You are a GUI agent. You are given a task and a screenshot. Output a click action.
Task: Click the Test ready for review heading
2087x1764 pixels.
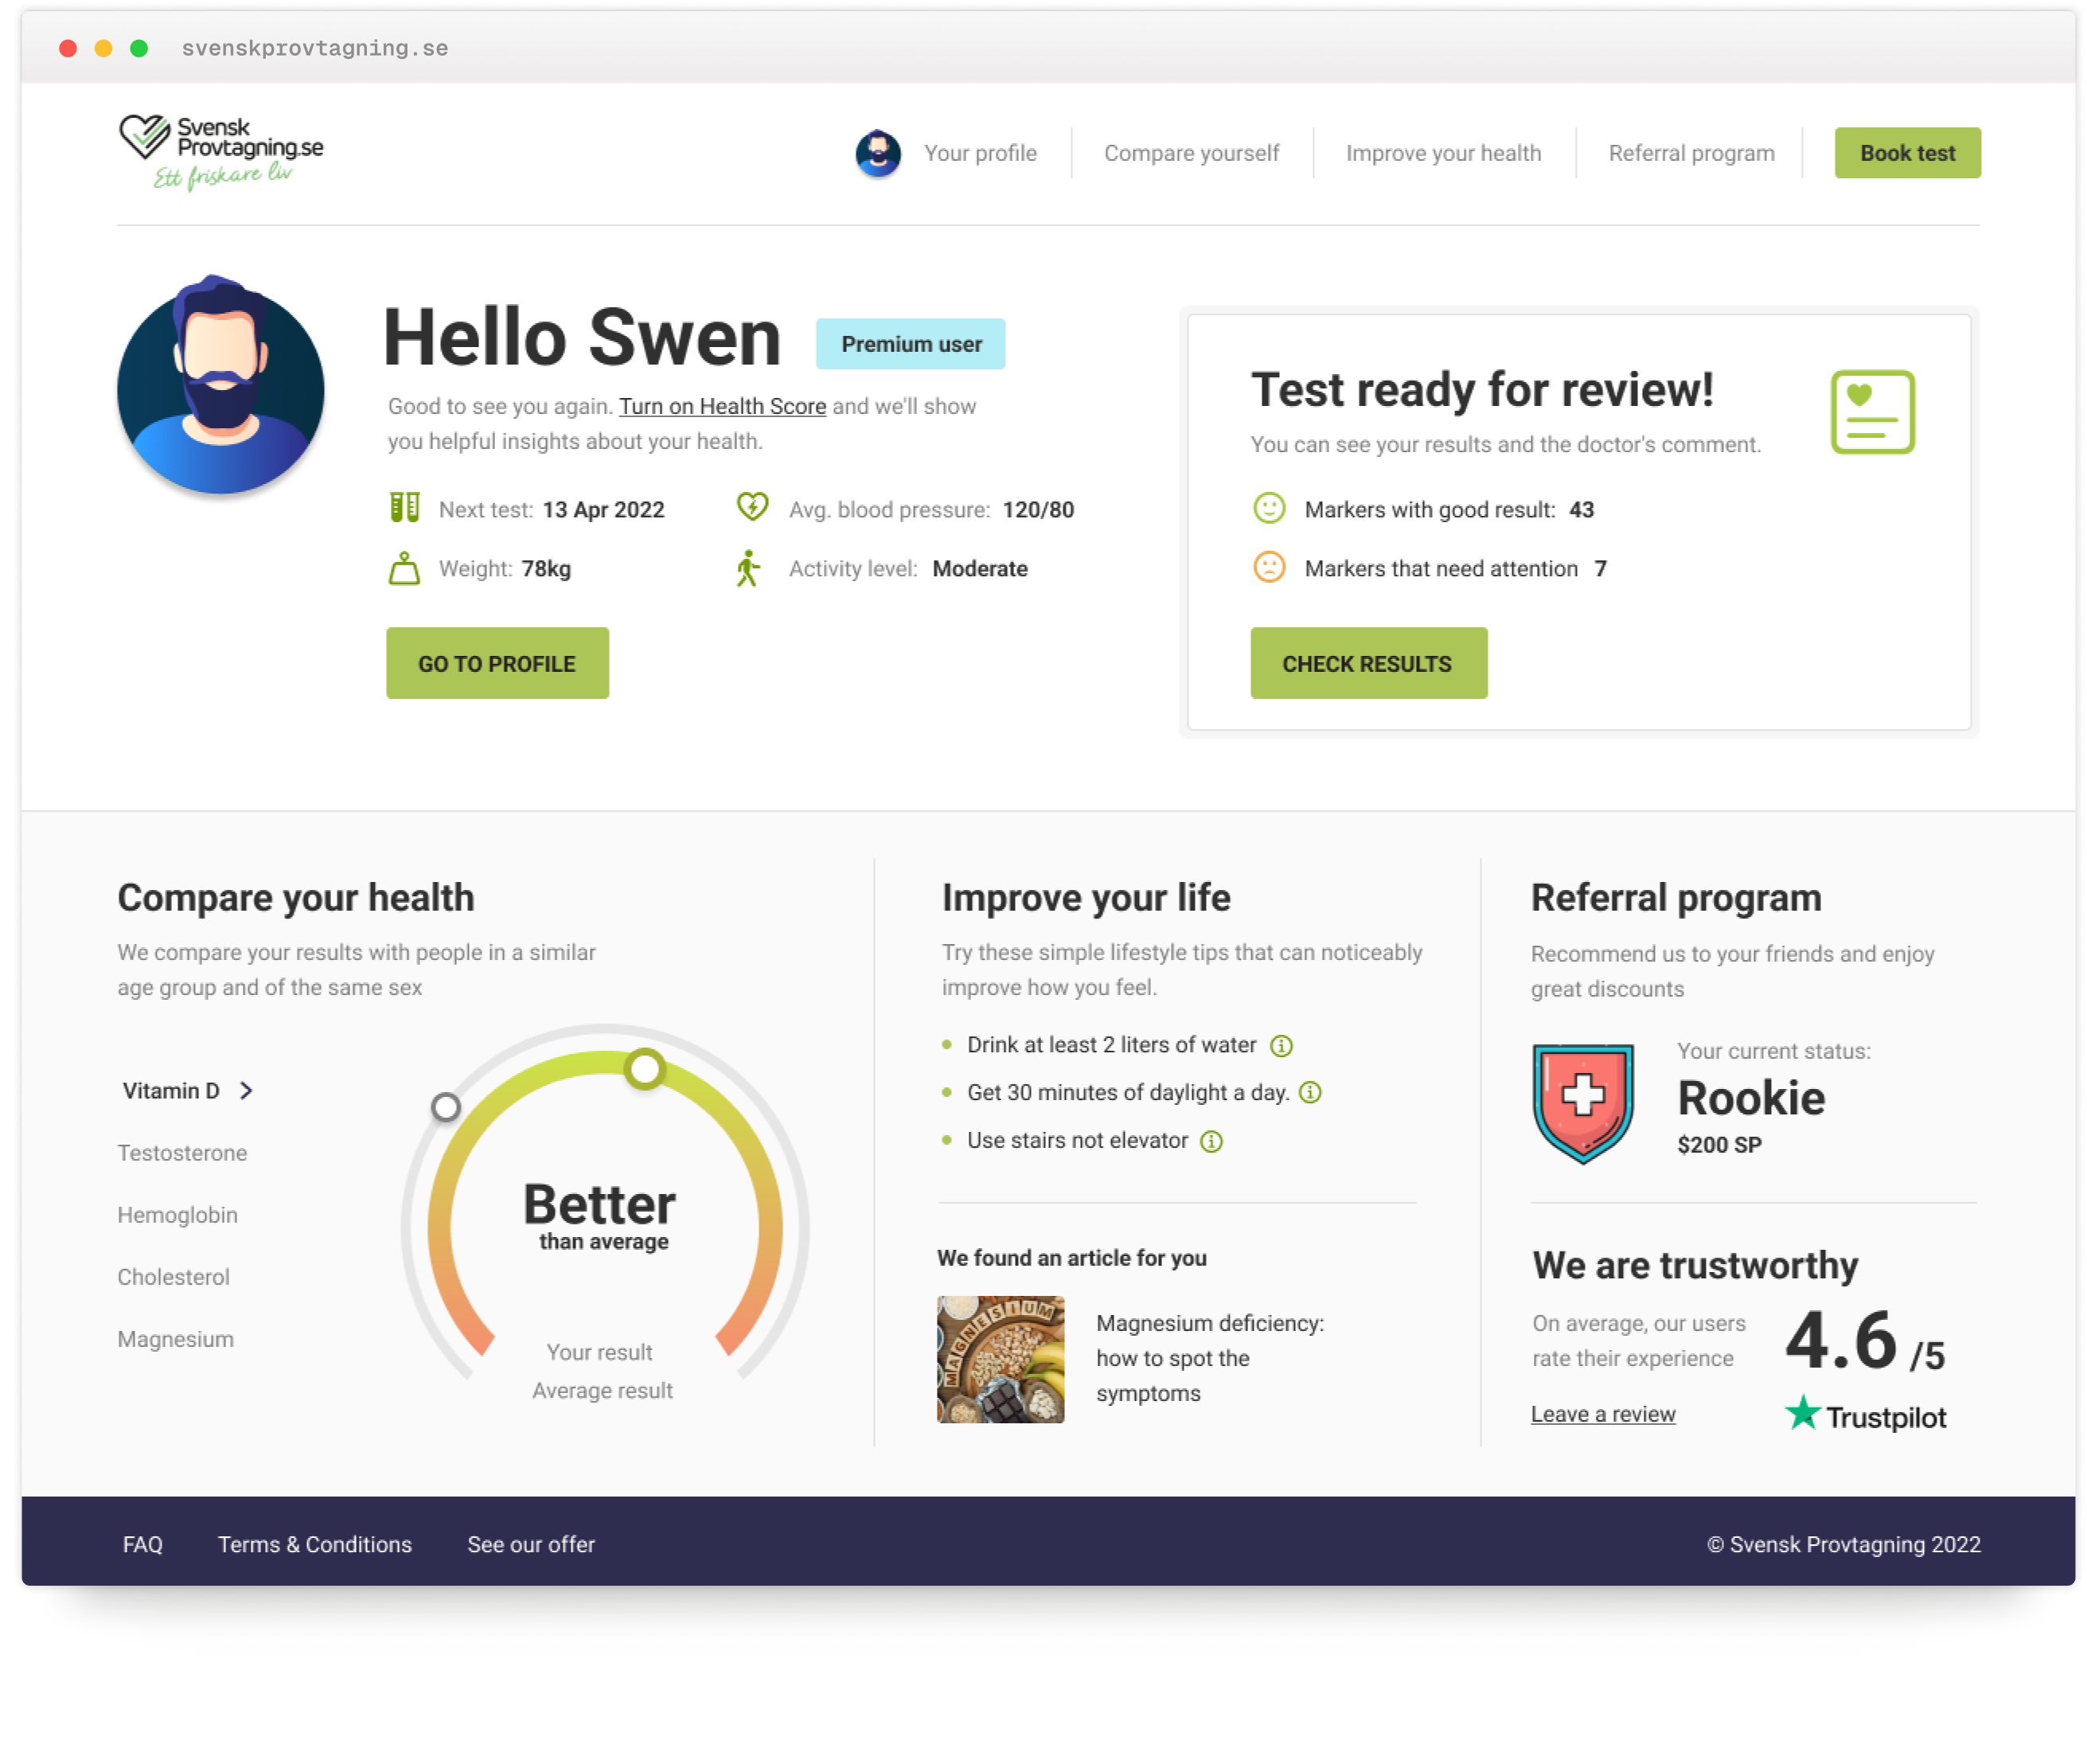(1482, 389)
